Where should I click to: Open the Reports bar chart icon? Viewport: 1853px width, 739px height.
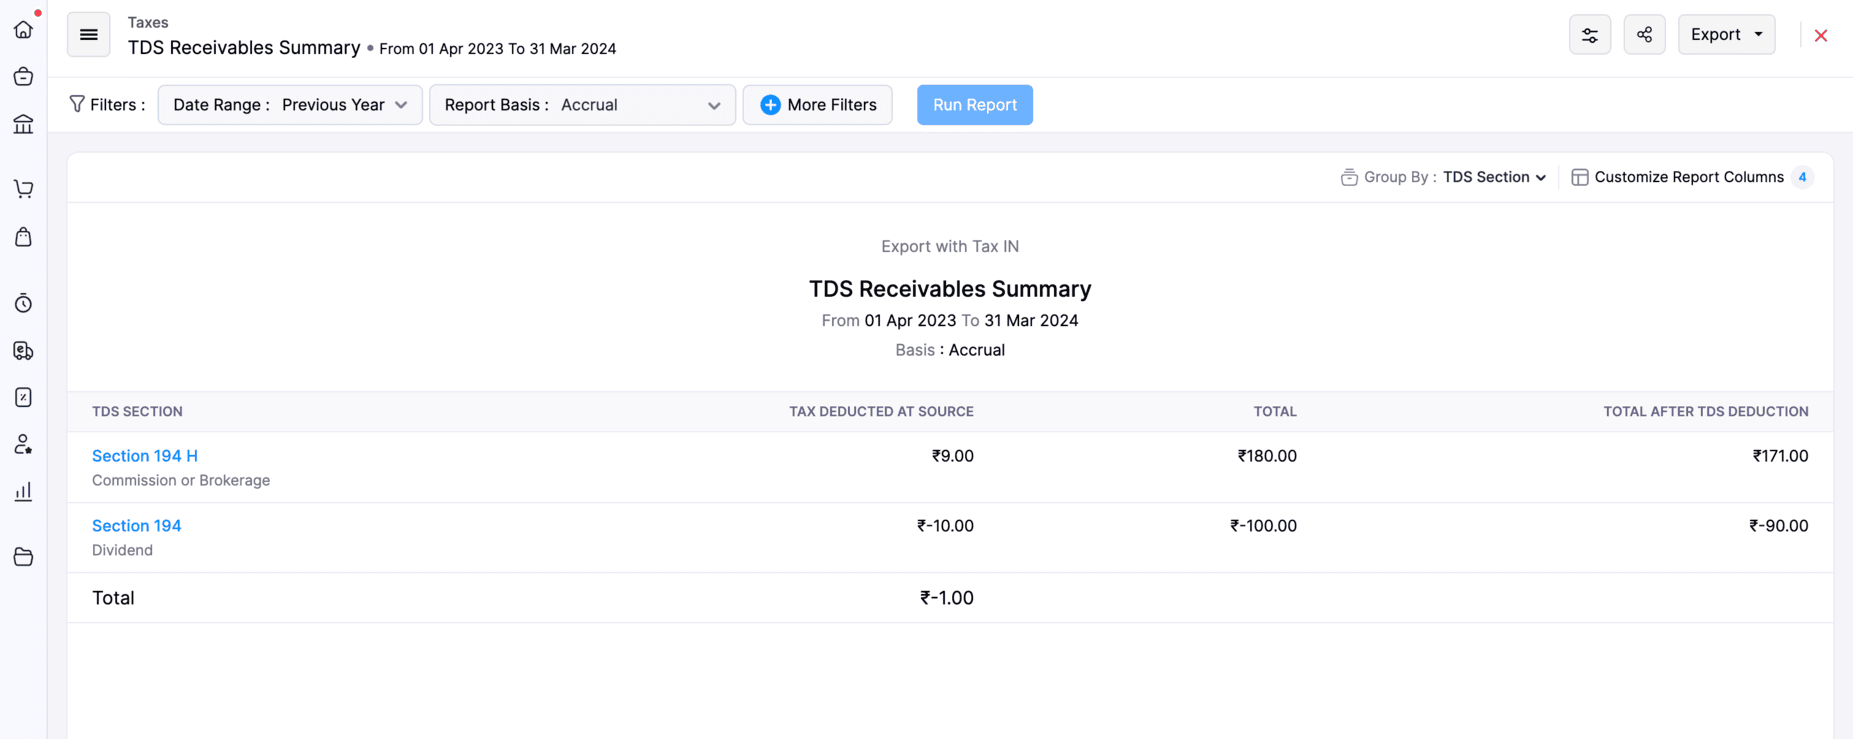point(23,492)
